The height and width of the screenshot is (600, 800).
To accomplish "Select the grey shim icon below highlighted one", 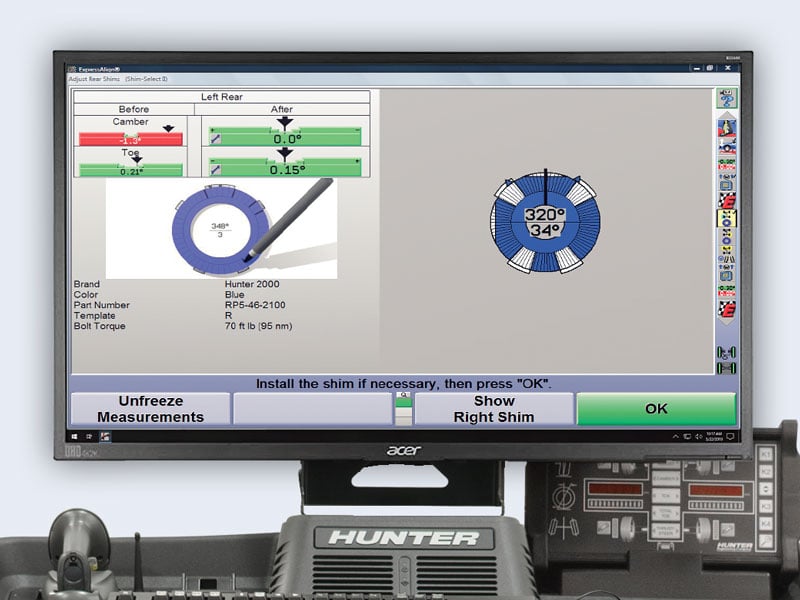I will coord(727,236).
